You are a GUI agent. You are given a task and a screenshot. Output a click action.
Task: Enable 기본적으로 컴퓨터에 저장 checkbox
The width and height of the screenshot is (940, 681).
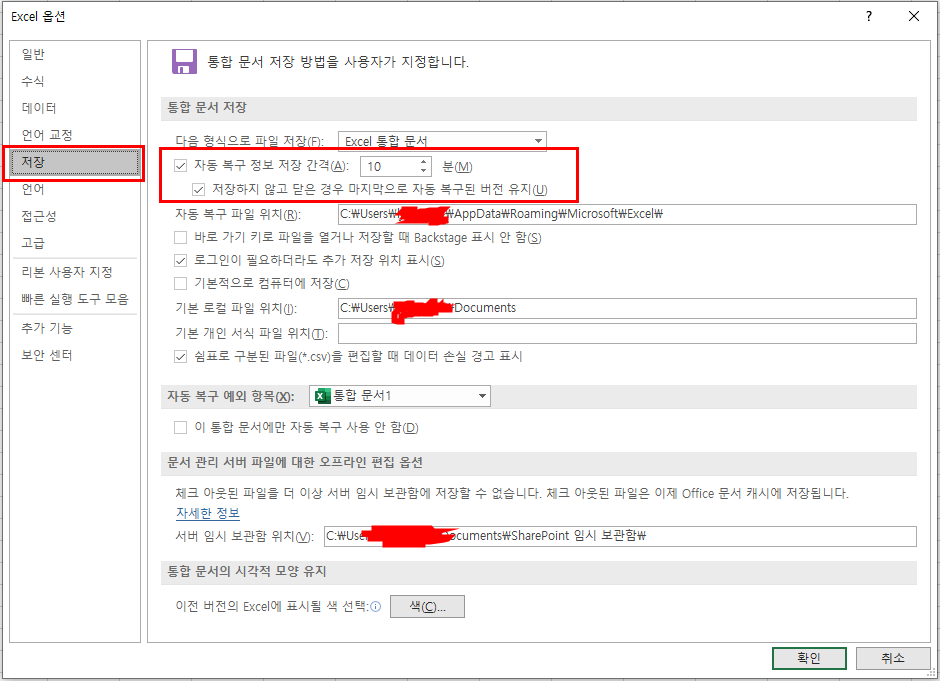click(x=180, y=283)
